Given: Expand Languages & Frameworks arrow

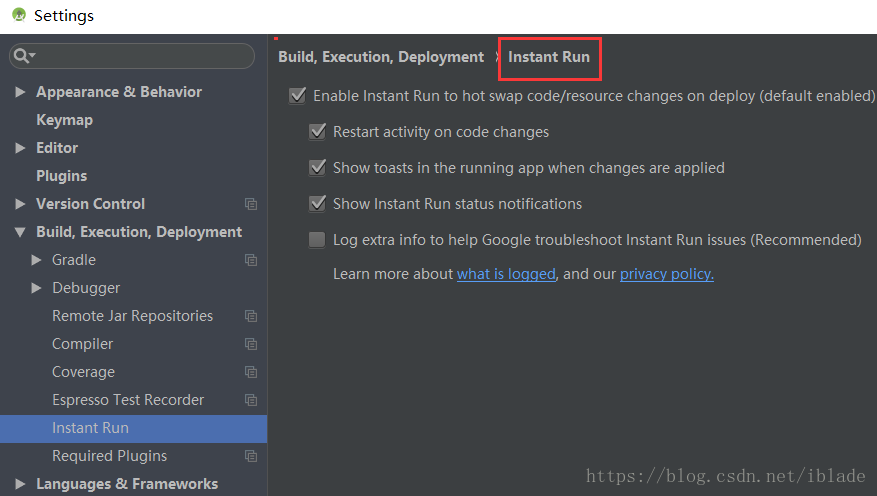Looking at the screenshot, I should (x=20, y=484).
